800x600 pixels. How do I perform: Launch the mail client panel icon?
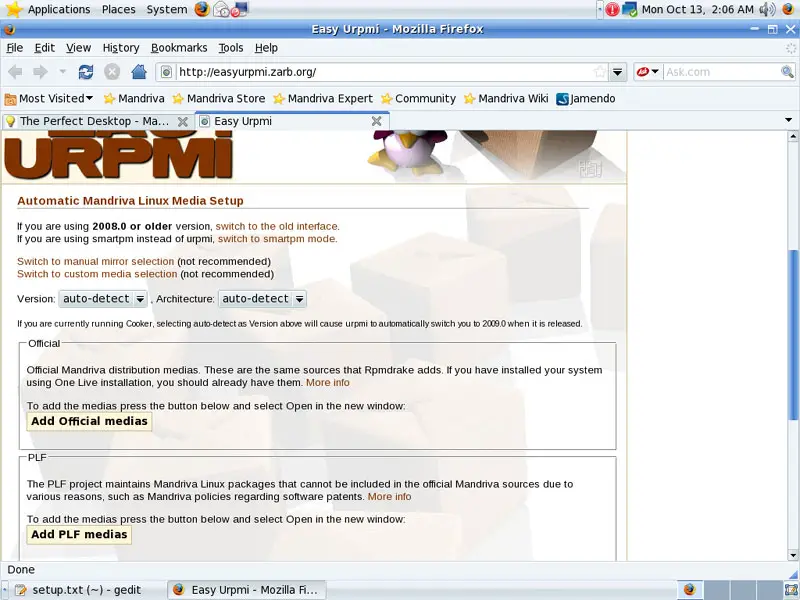click(221, 9)
